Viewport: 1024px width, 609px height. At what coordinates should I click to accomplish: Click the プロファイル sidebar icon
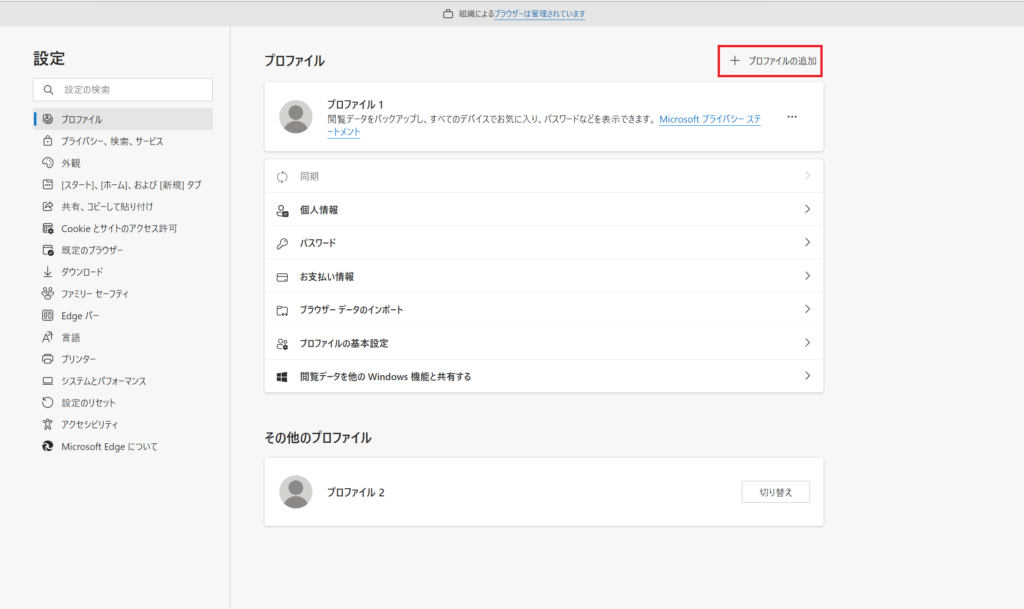48,119
